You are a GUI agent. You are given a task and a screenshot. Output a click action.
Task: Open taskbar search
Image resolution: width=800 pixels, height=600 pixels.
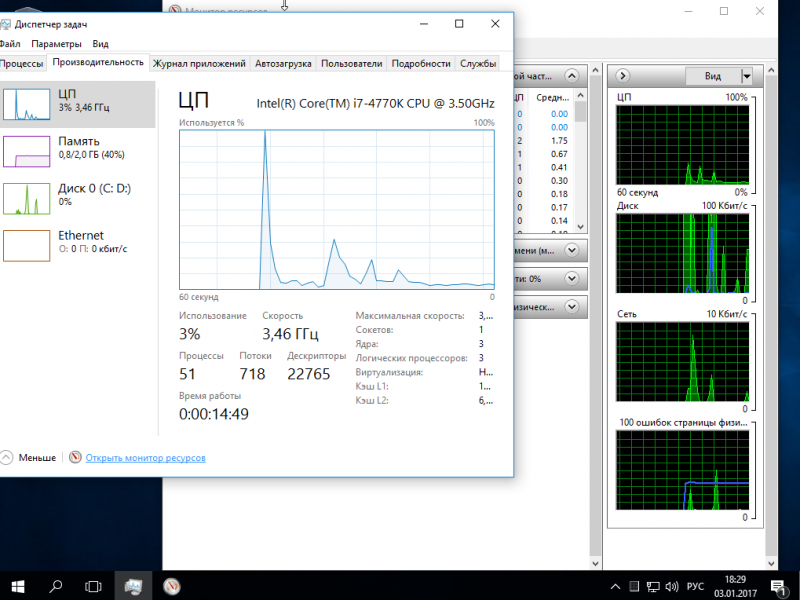pyautogui.click(x=56, y=586)
